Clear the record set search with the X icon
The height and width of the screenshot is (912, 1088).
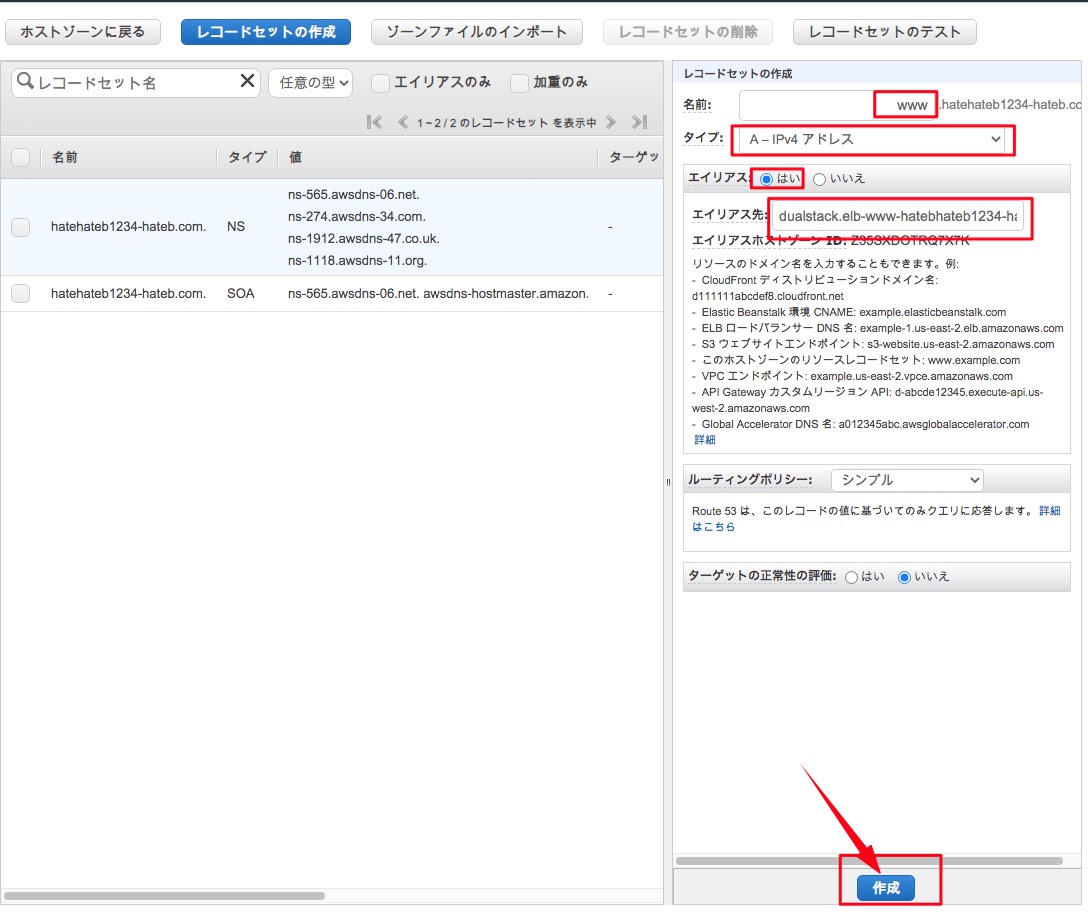coord(247,81)
